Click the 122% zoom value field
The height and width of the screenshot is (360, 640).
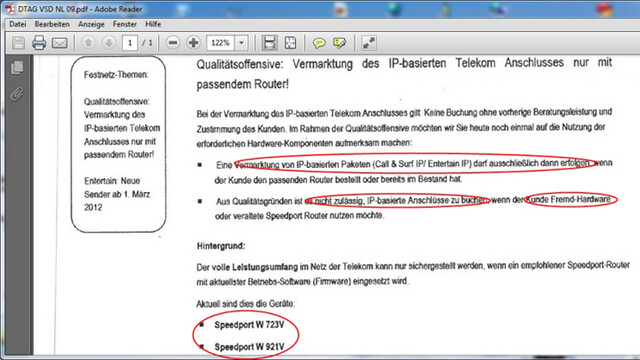[221, 43]
